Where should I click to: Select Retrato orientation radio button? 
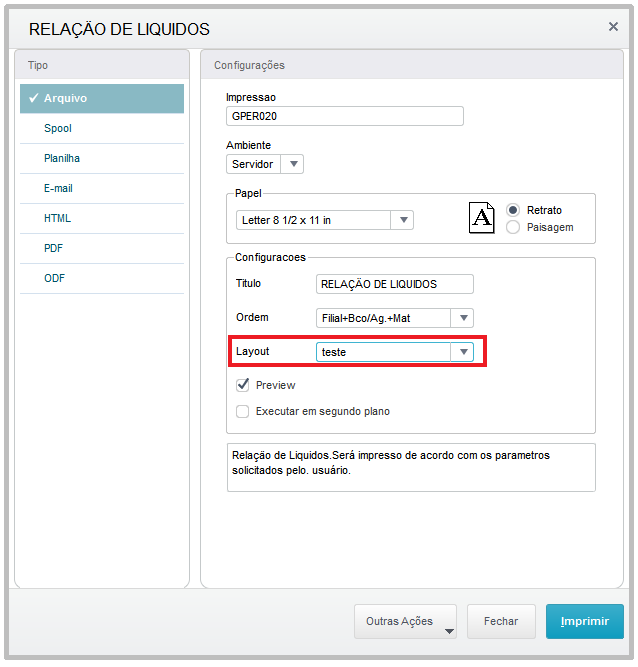point(513,210)
